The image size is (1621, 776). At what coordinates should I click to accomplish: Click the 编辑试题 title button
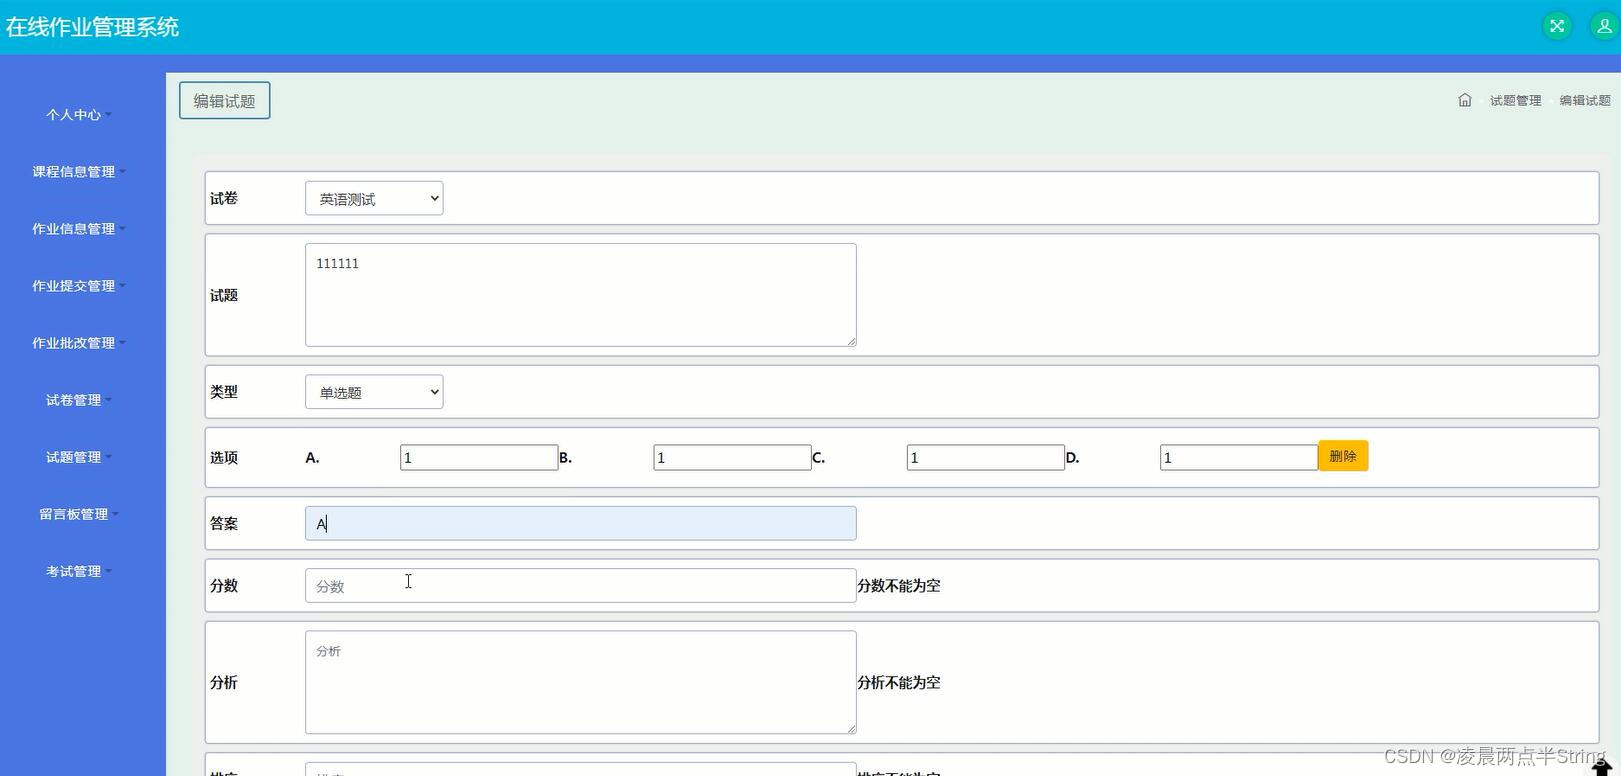pyautogui.click(x=224, y=101)
